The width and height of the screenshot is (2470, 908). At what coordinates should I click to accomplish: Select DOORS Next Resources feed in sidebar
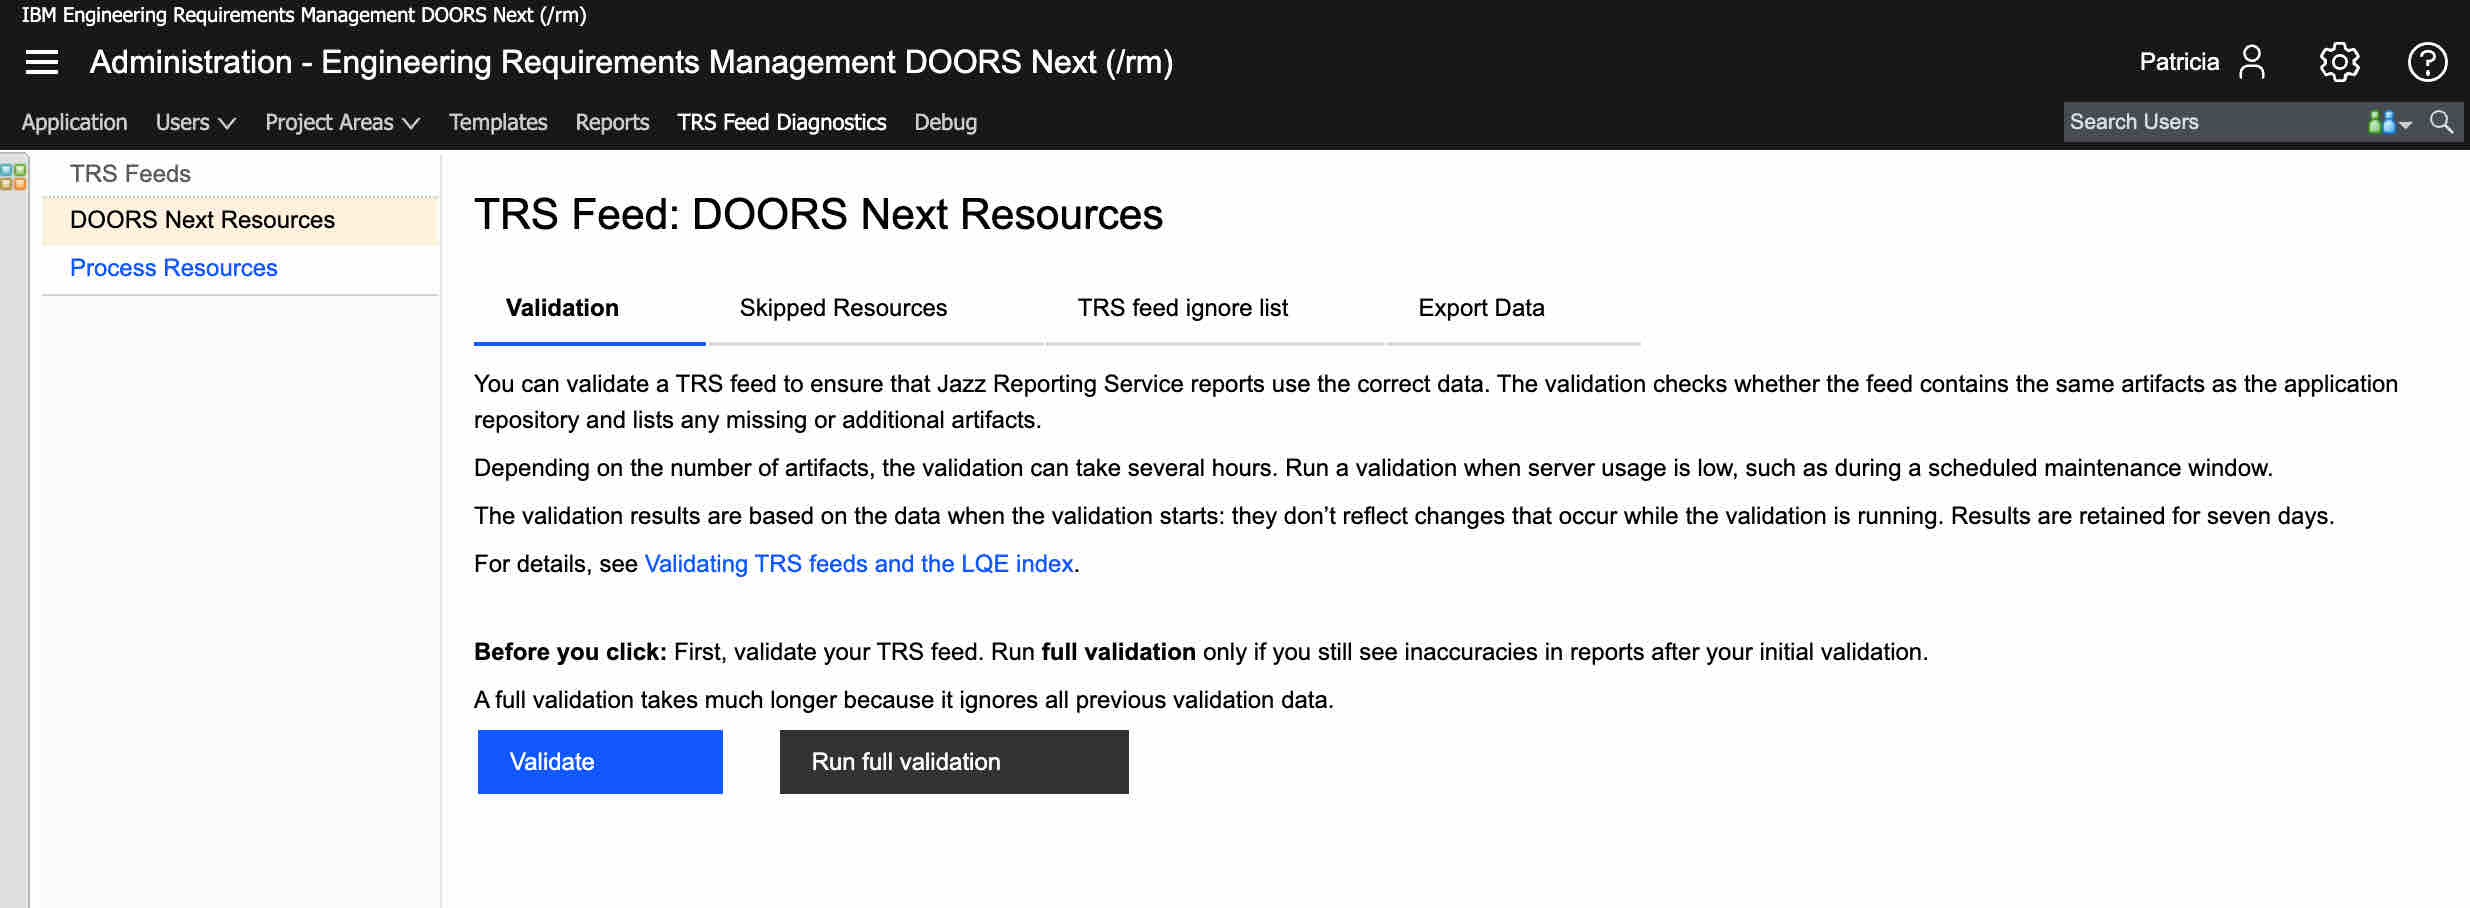click(x=240, y=220)
